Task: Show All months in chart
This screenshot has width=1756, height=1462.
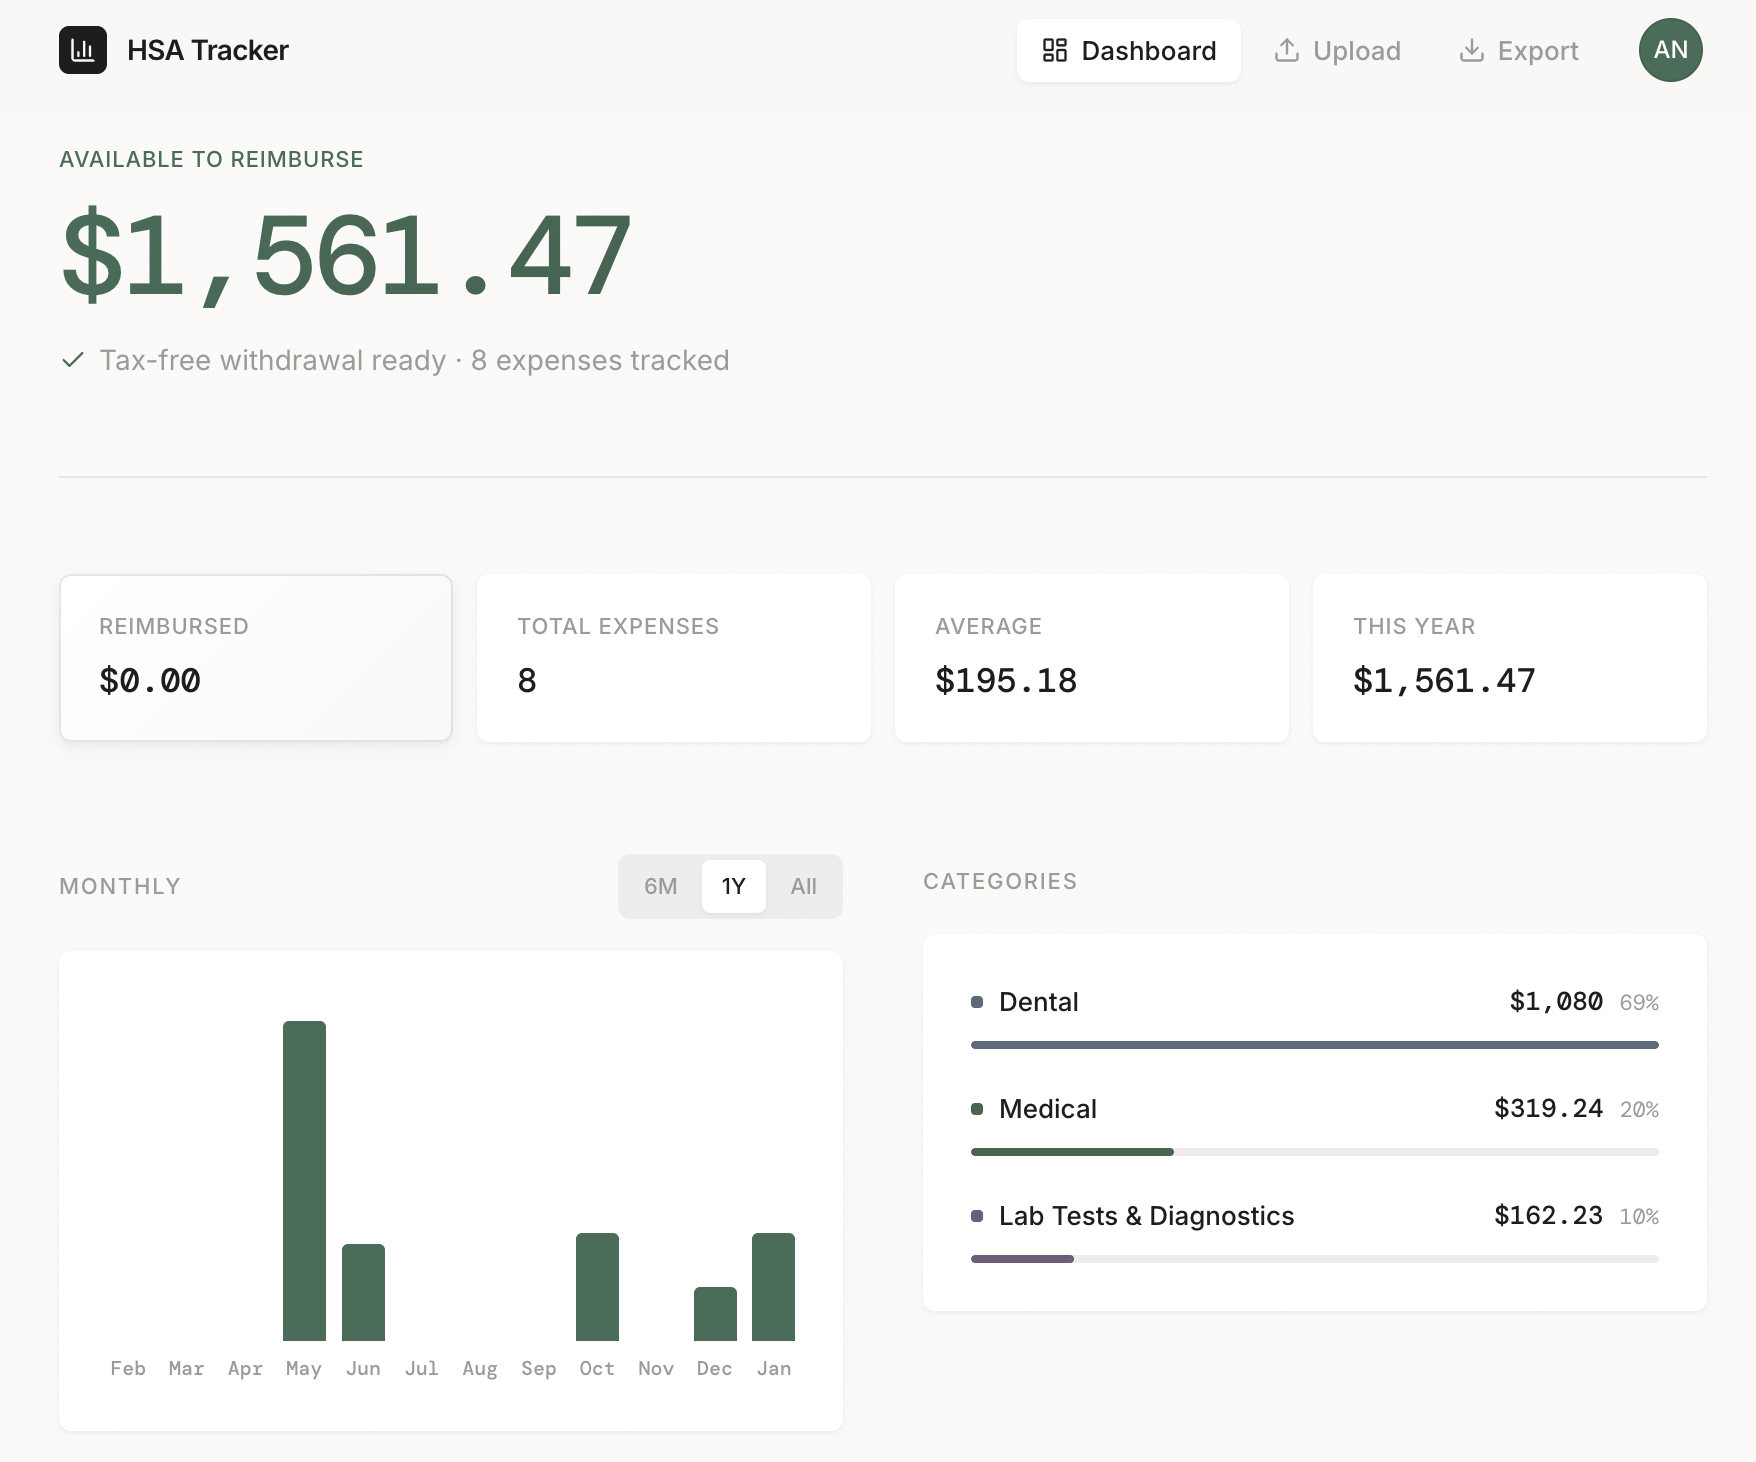Action: coord(803,886)
